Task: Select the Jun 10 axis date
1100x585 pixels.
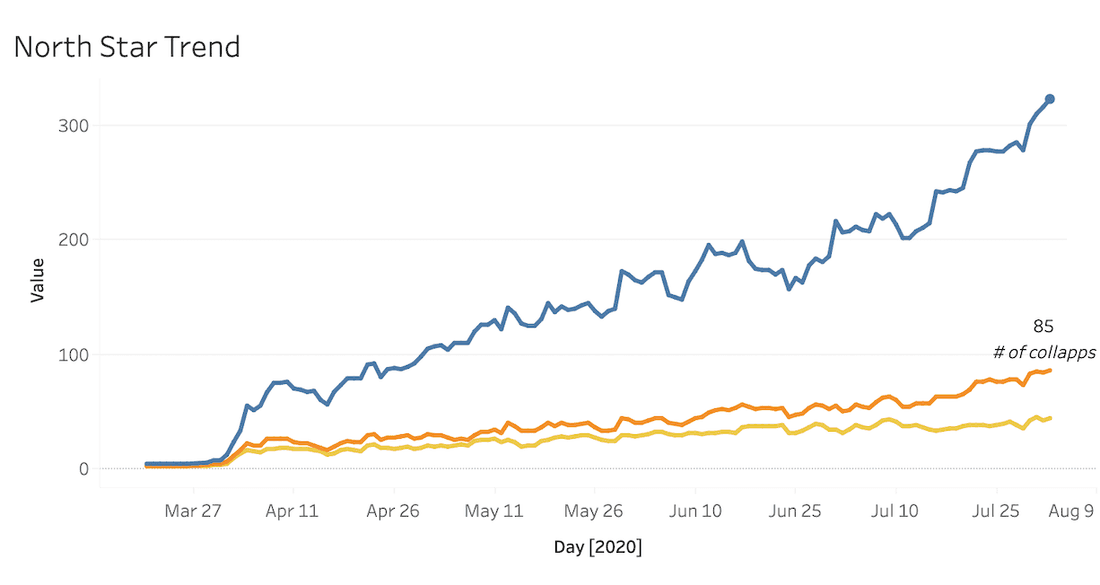Action: (x=695, y=511)
